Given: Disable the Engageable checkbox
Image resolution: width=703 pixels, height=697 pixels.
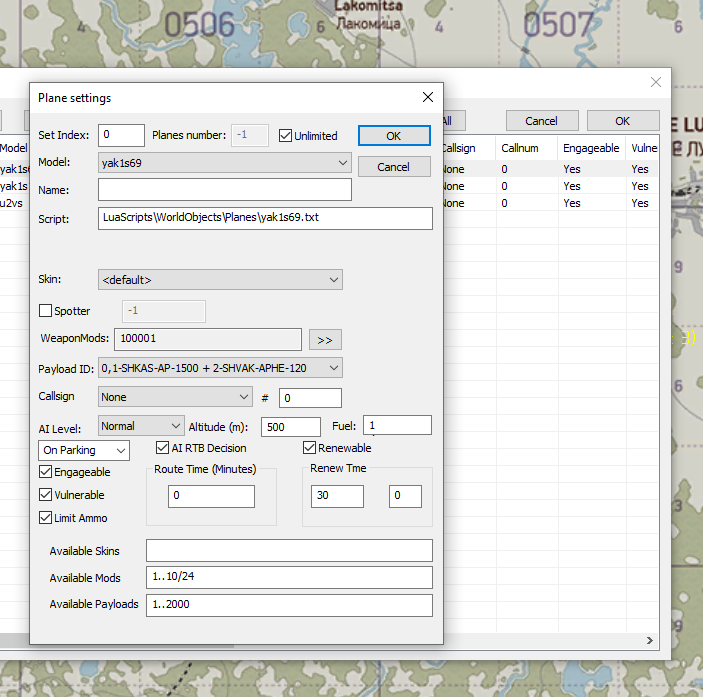Looking at the screenshot, I should tap(46, 472).
